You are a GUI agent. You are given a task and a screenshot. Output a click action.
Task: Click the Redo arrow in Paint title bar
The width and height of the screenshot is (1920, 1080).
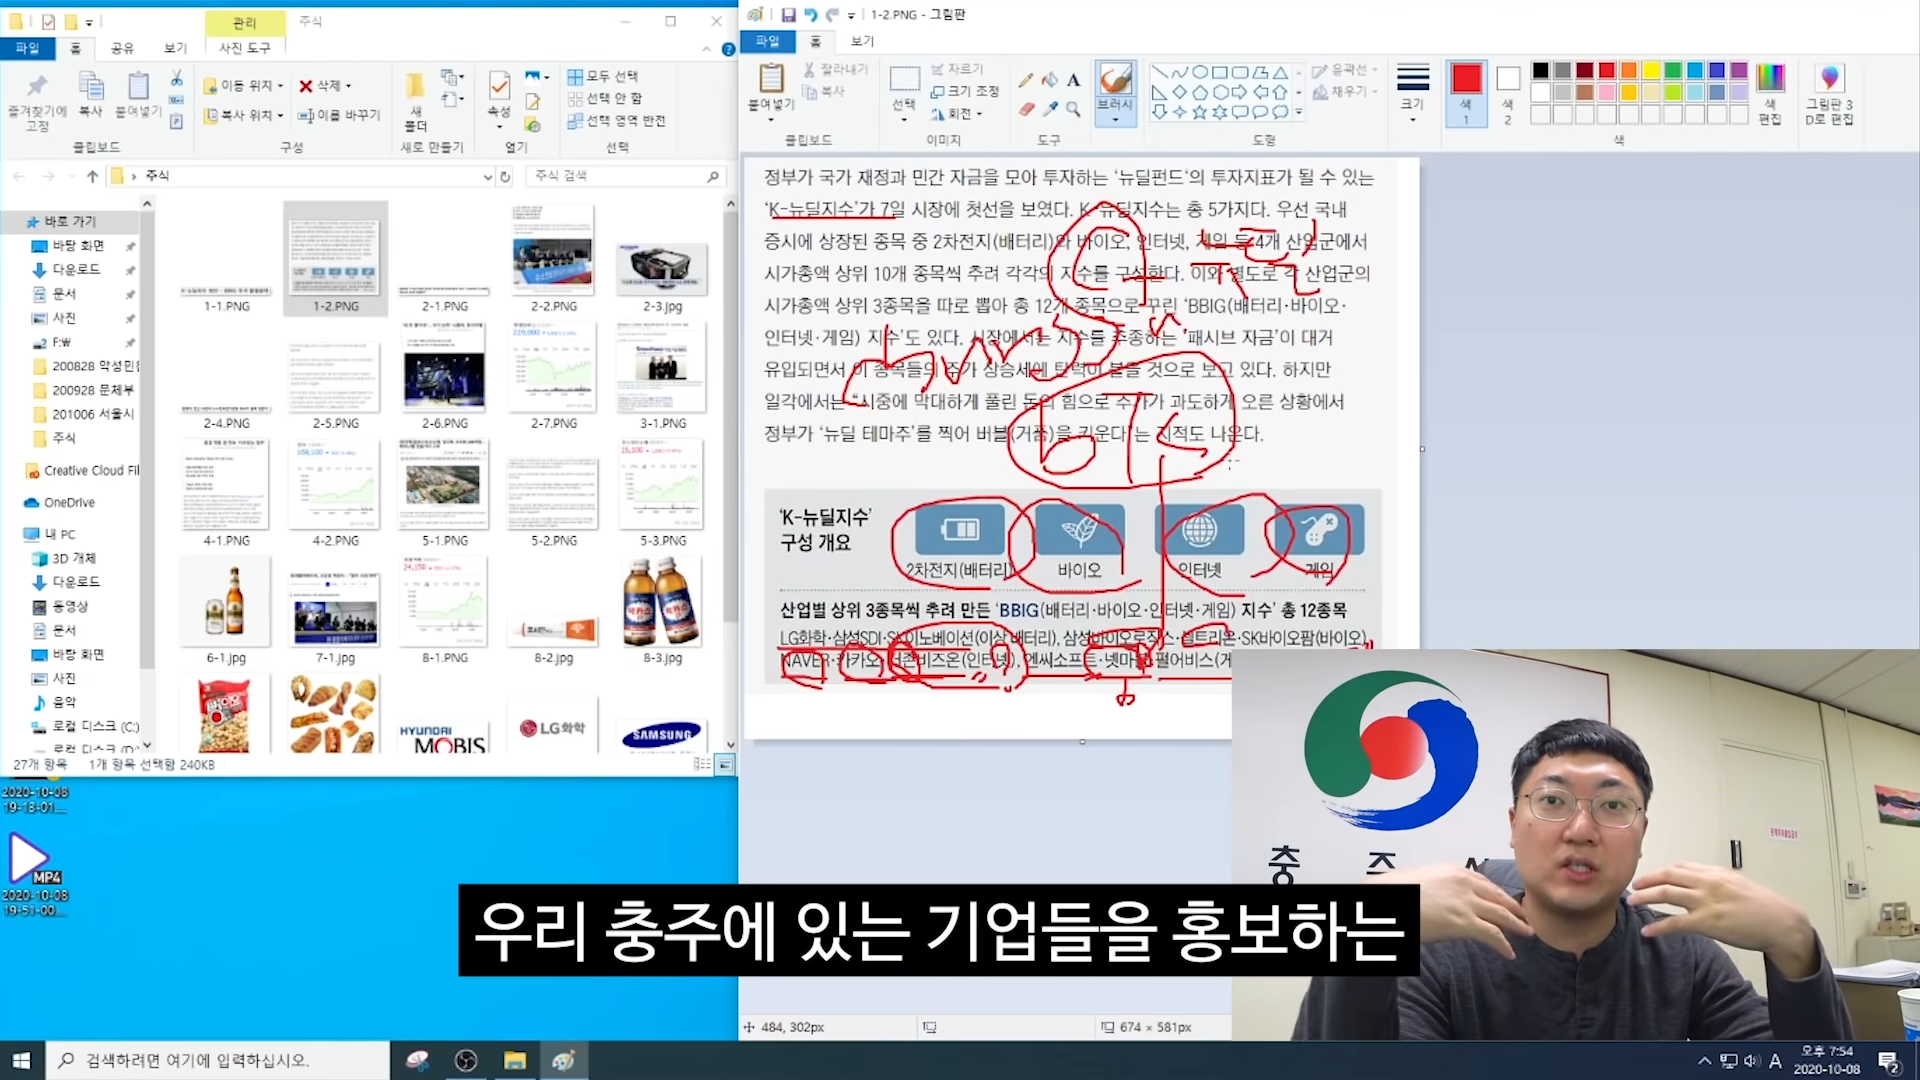click(831, 15)
